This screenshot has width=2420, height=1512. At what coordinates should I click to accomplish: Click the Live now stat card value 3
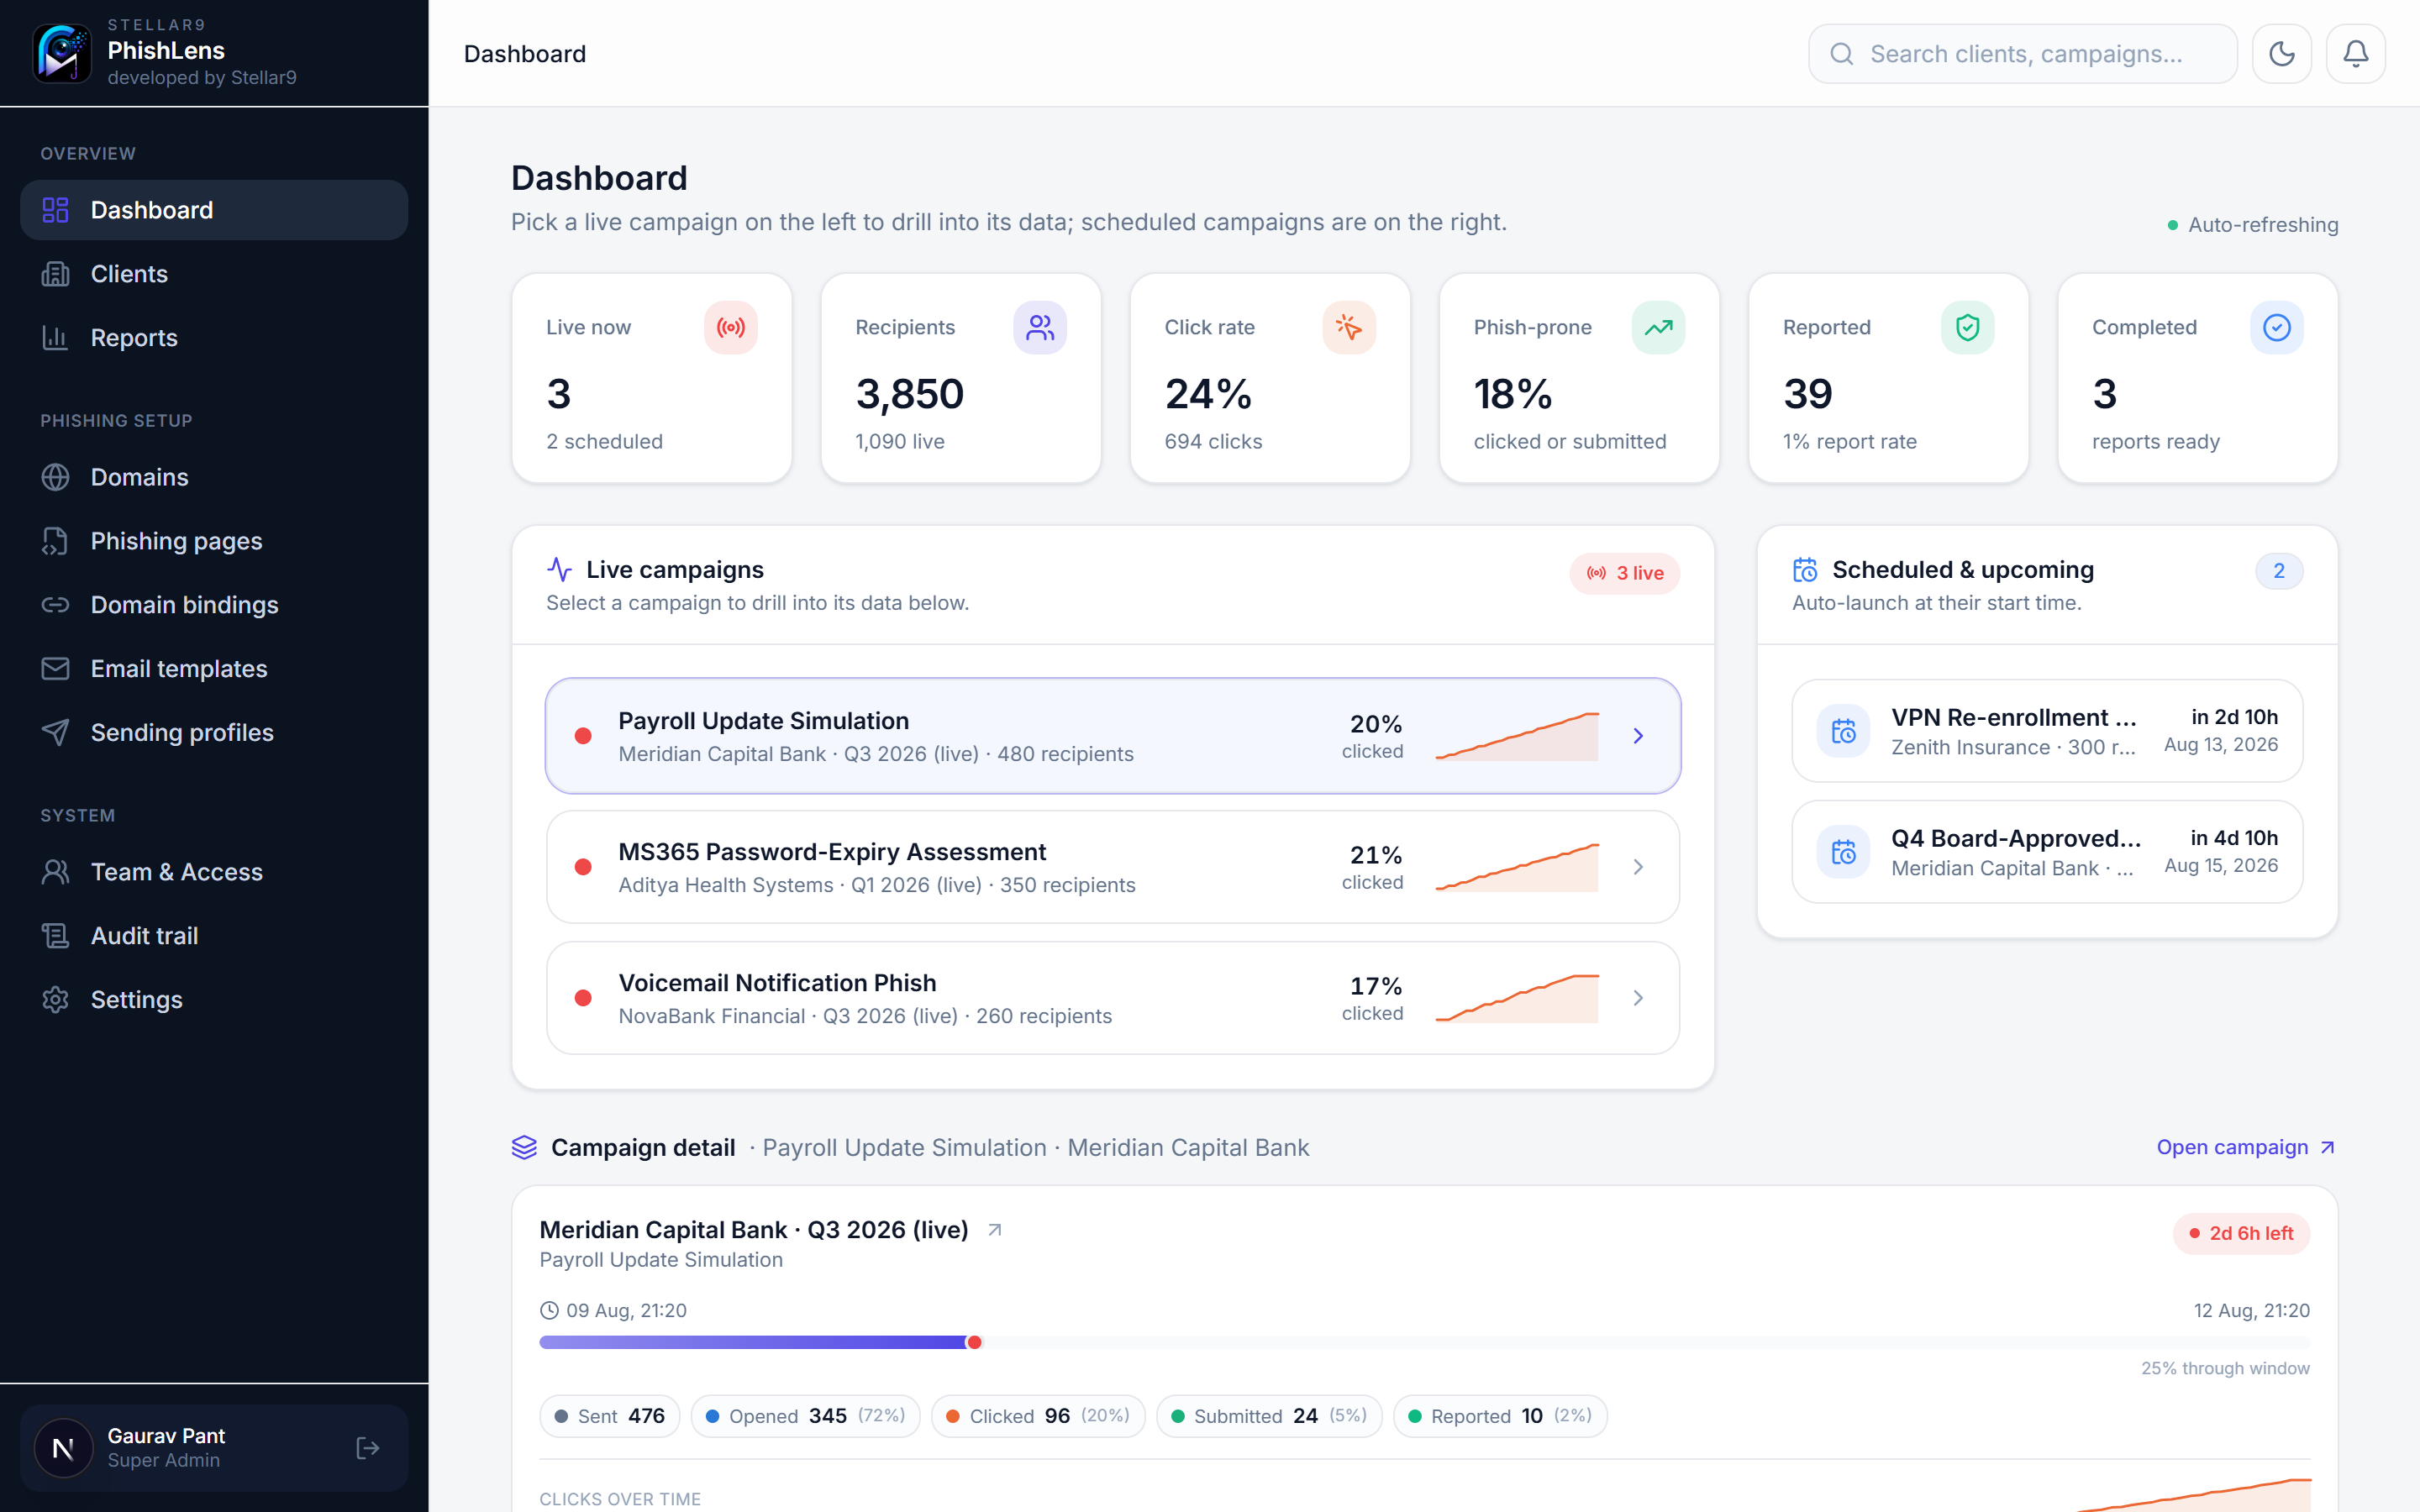point(559,394)
